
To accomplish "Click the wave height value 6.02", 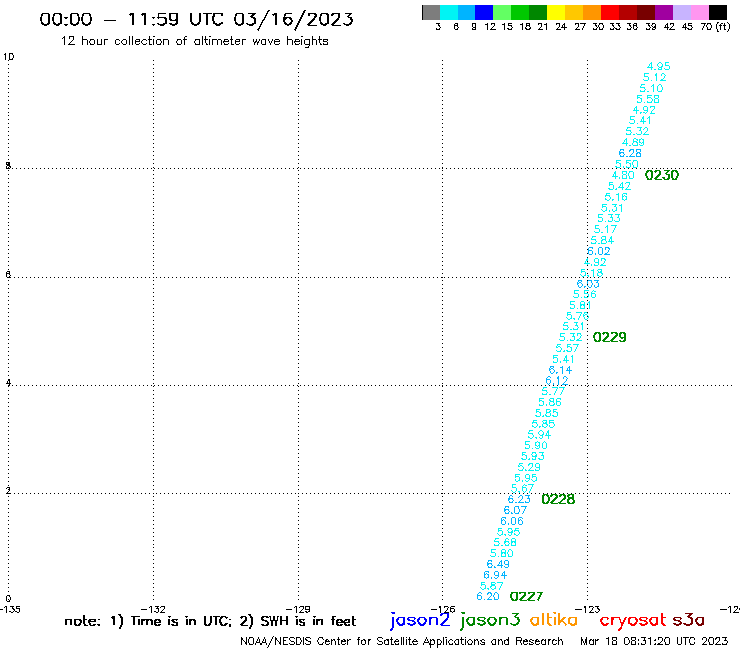I will click(598, 251).
